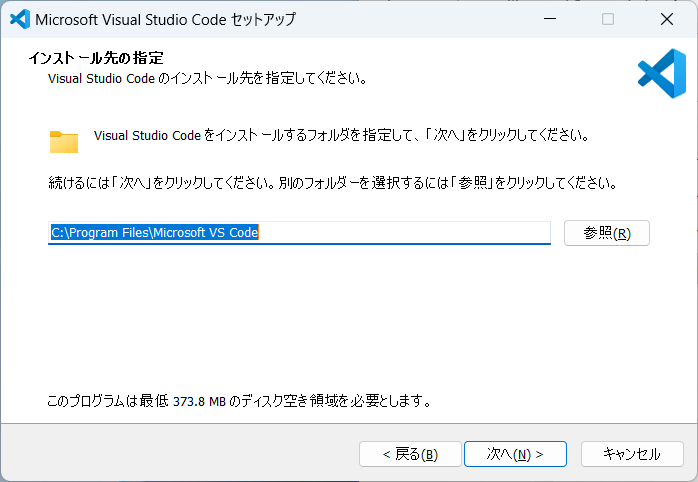
Task: Proceed with 次へ(N) > button
Action: [x=515, y=454]
